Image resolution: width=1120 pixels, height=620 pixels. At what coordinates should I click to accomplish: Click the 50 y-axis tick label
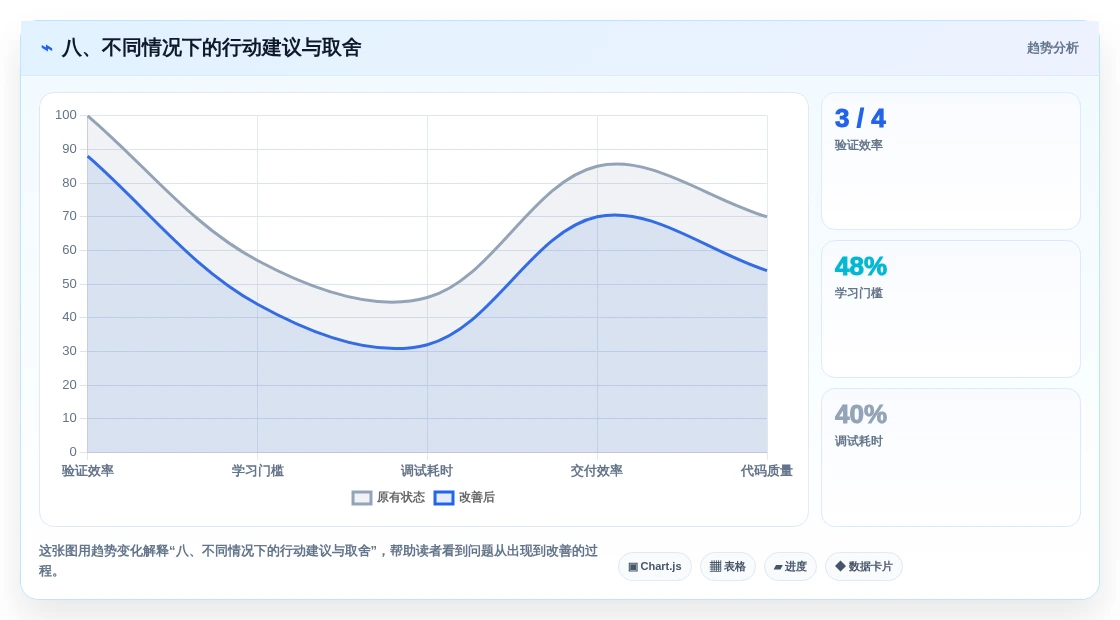click(x=69, y=284)
